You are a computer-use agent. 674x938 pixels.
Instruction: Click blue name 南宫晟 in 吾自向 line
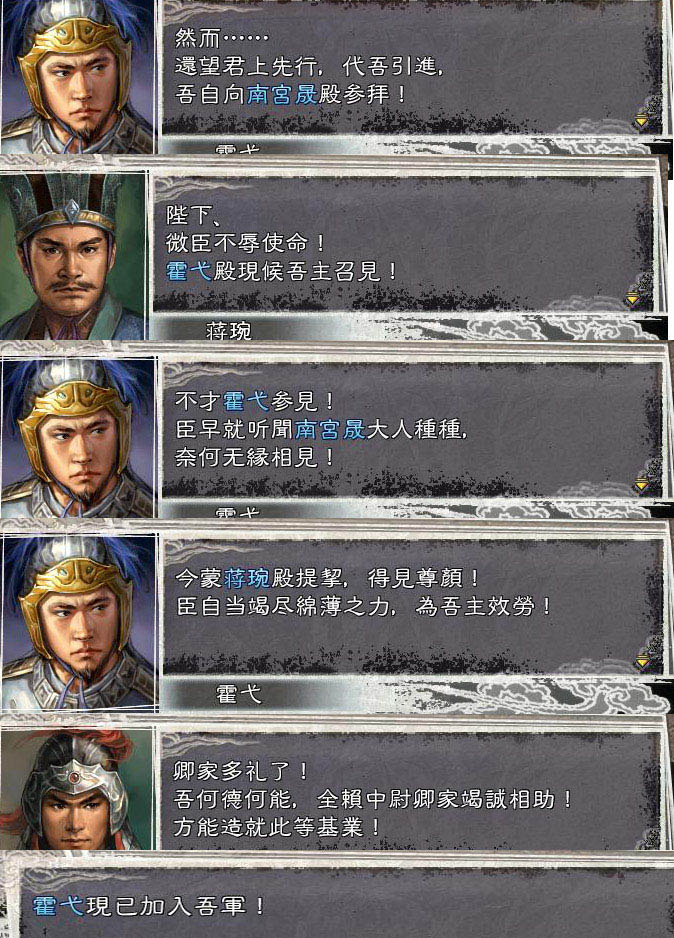tap(282, 95)
